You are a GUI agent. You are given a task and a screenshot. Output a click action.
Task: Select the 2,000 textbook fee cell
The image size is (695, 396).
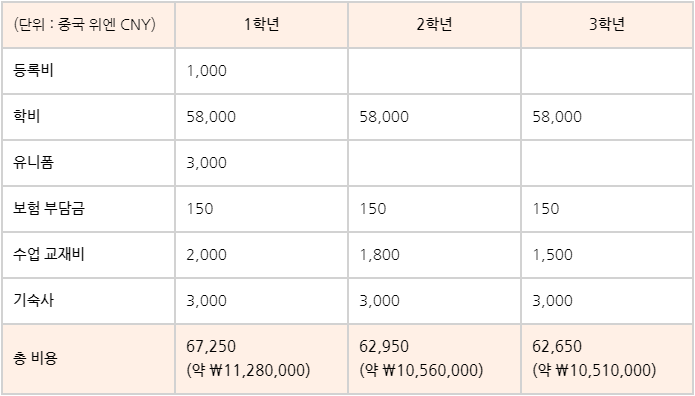pos(262,255)
